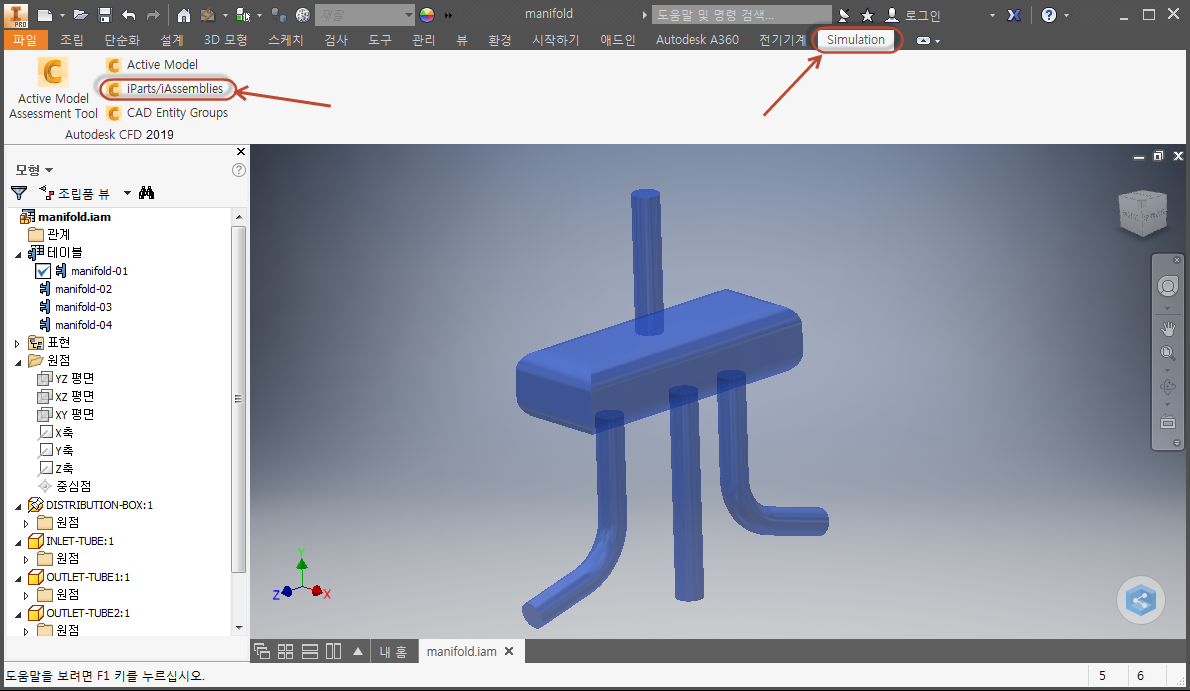Image resolution: width=1190 pixels, height=691 pixels.
Task: Open the 내 홈 document tab
Action: (x=393, y=652)
